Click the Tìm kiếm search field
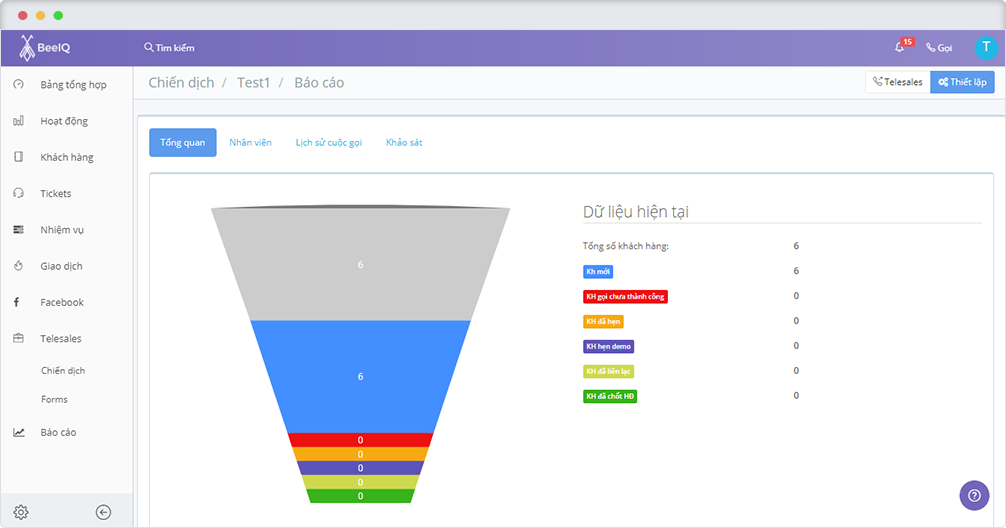Screen dimensions: 1006x528 [x=170, y=48]
